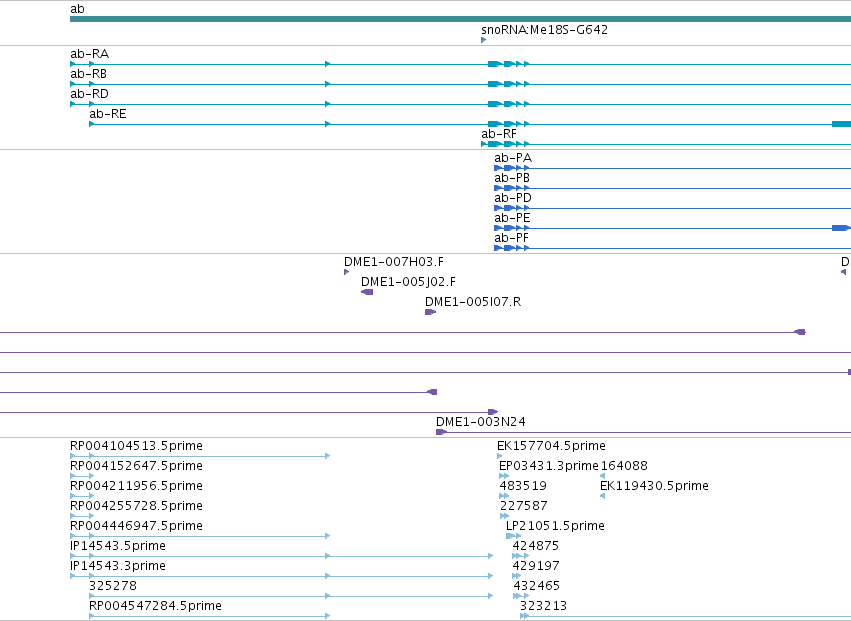Select the ab-PB protein label
The width and height of the screenshot is (851, 621).
[512, 178]
